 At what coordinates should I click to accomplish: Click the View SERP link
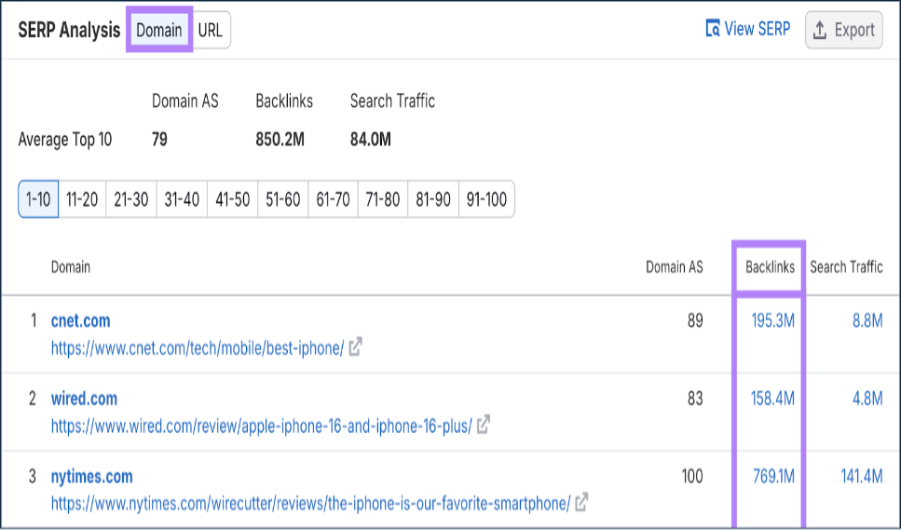(x=748, y=29)
